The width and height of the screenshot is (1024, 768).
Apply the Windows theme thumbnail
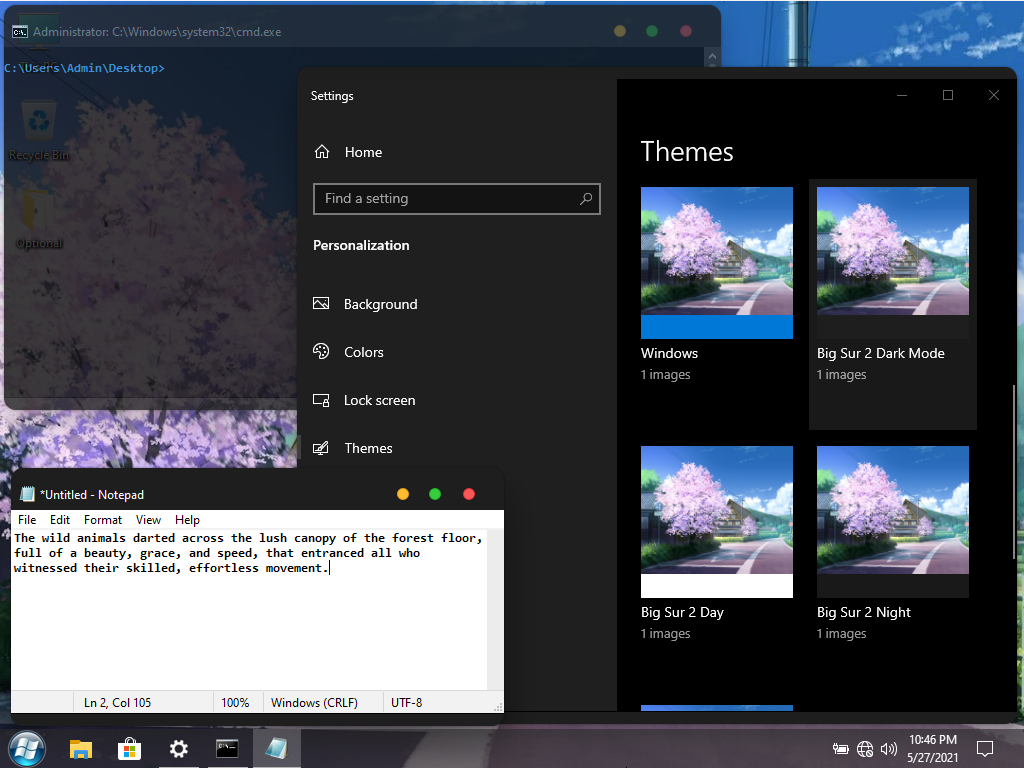[716, 263]
